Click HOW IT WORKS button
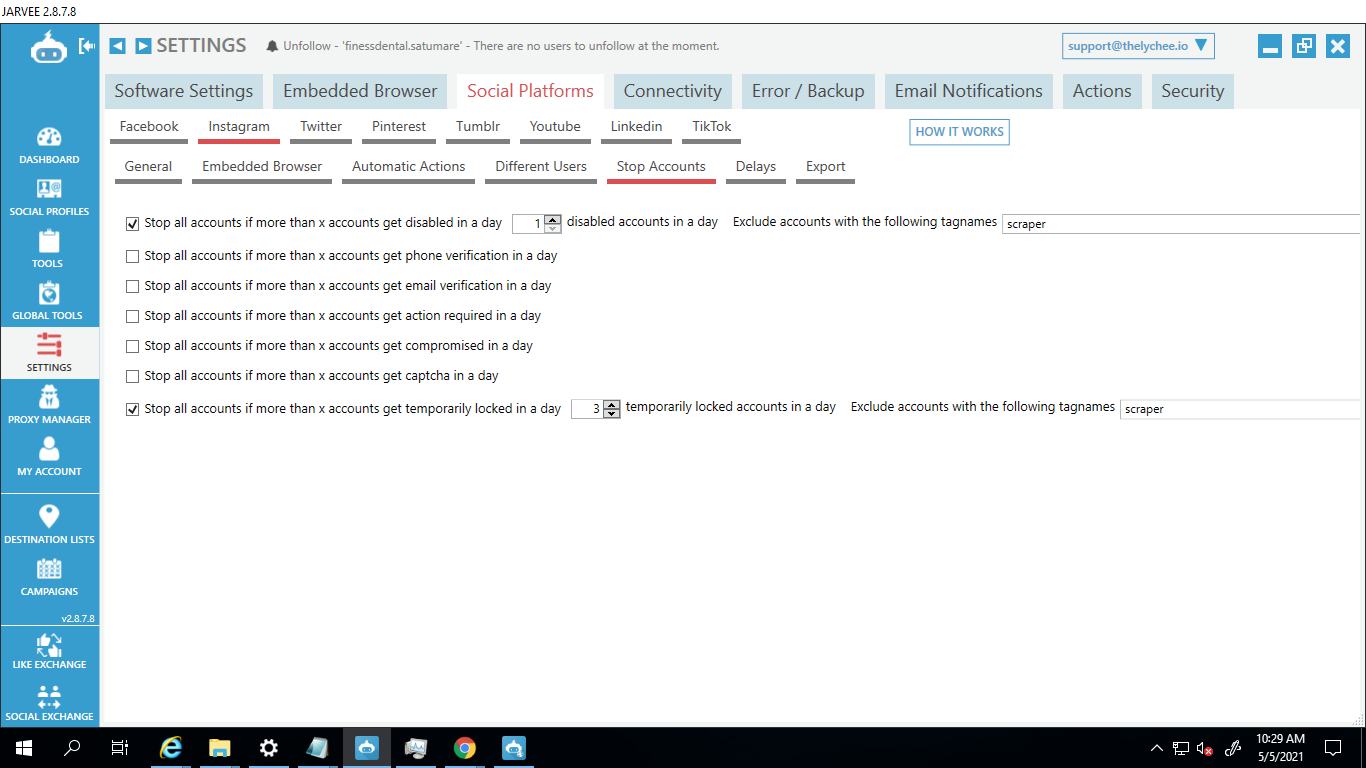Viewport: 1366px width, 768px height. point(959,132)
